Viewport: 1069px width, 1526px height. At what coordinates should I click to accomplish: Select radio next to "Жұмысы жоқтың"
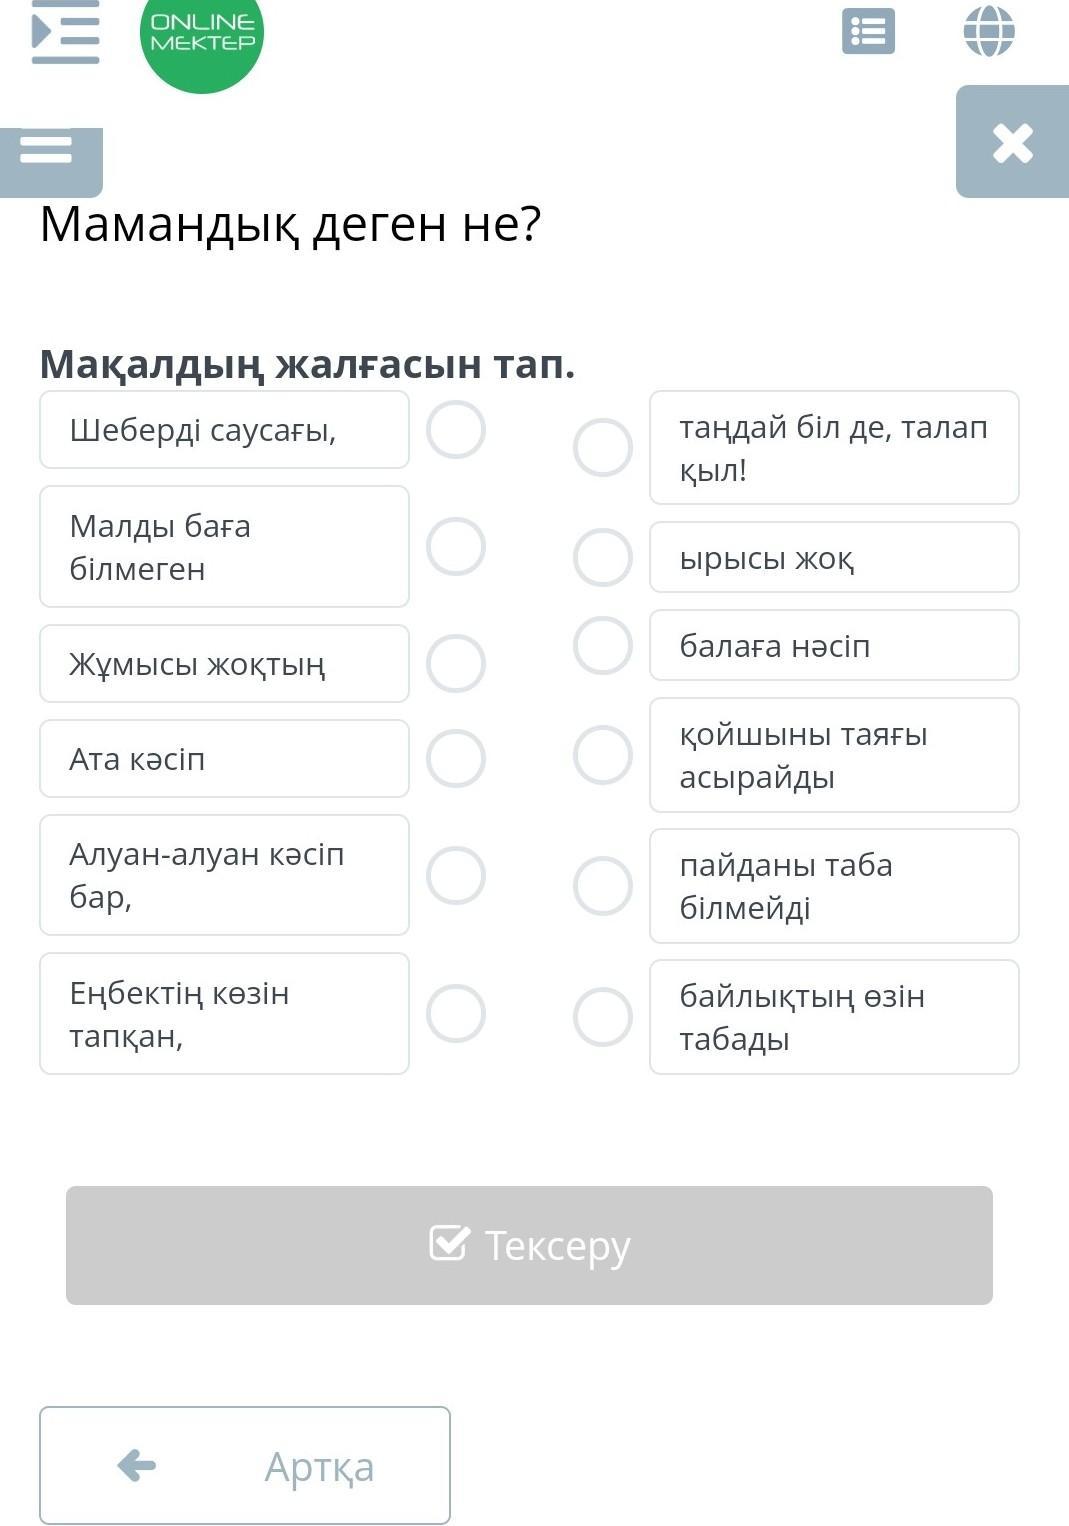[x=456, y=664]
